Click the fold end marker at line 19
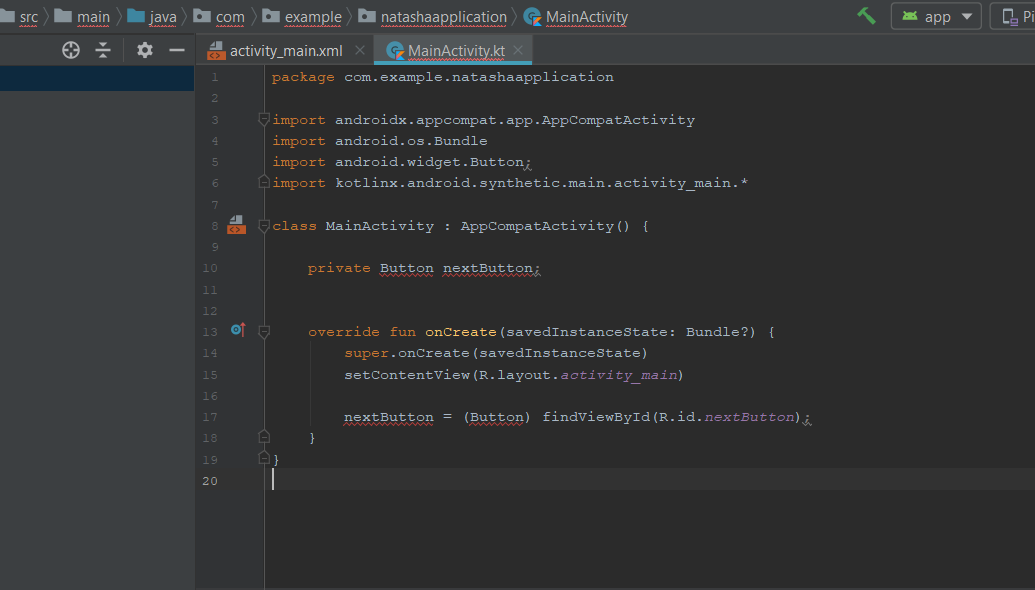The height and width of the screenshot is (590, 1035). click(x=263, y=458)
